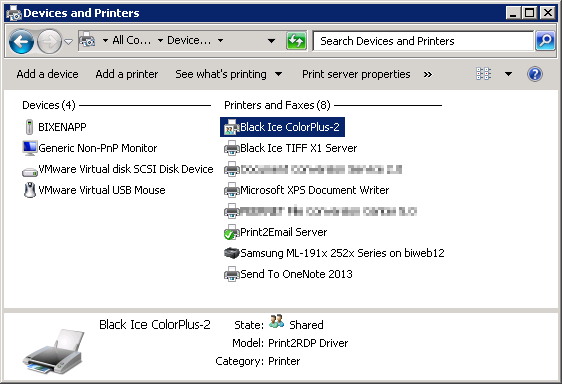The height and width of the screenshot is (384, 562).
Task: Select 'Samsung ML-191x 252x Series on biweb12' label
Action: pyautogui.click(x=342, y=253)
